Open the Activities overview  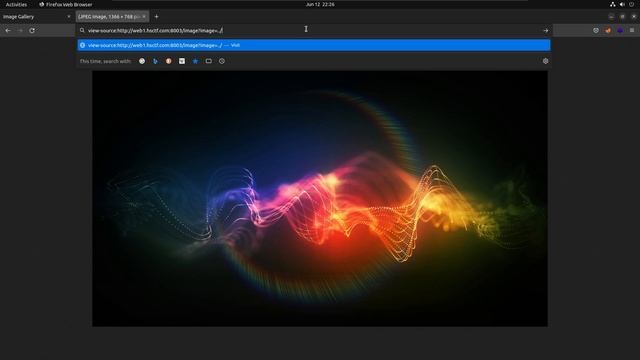click(16, 4)
